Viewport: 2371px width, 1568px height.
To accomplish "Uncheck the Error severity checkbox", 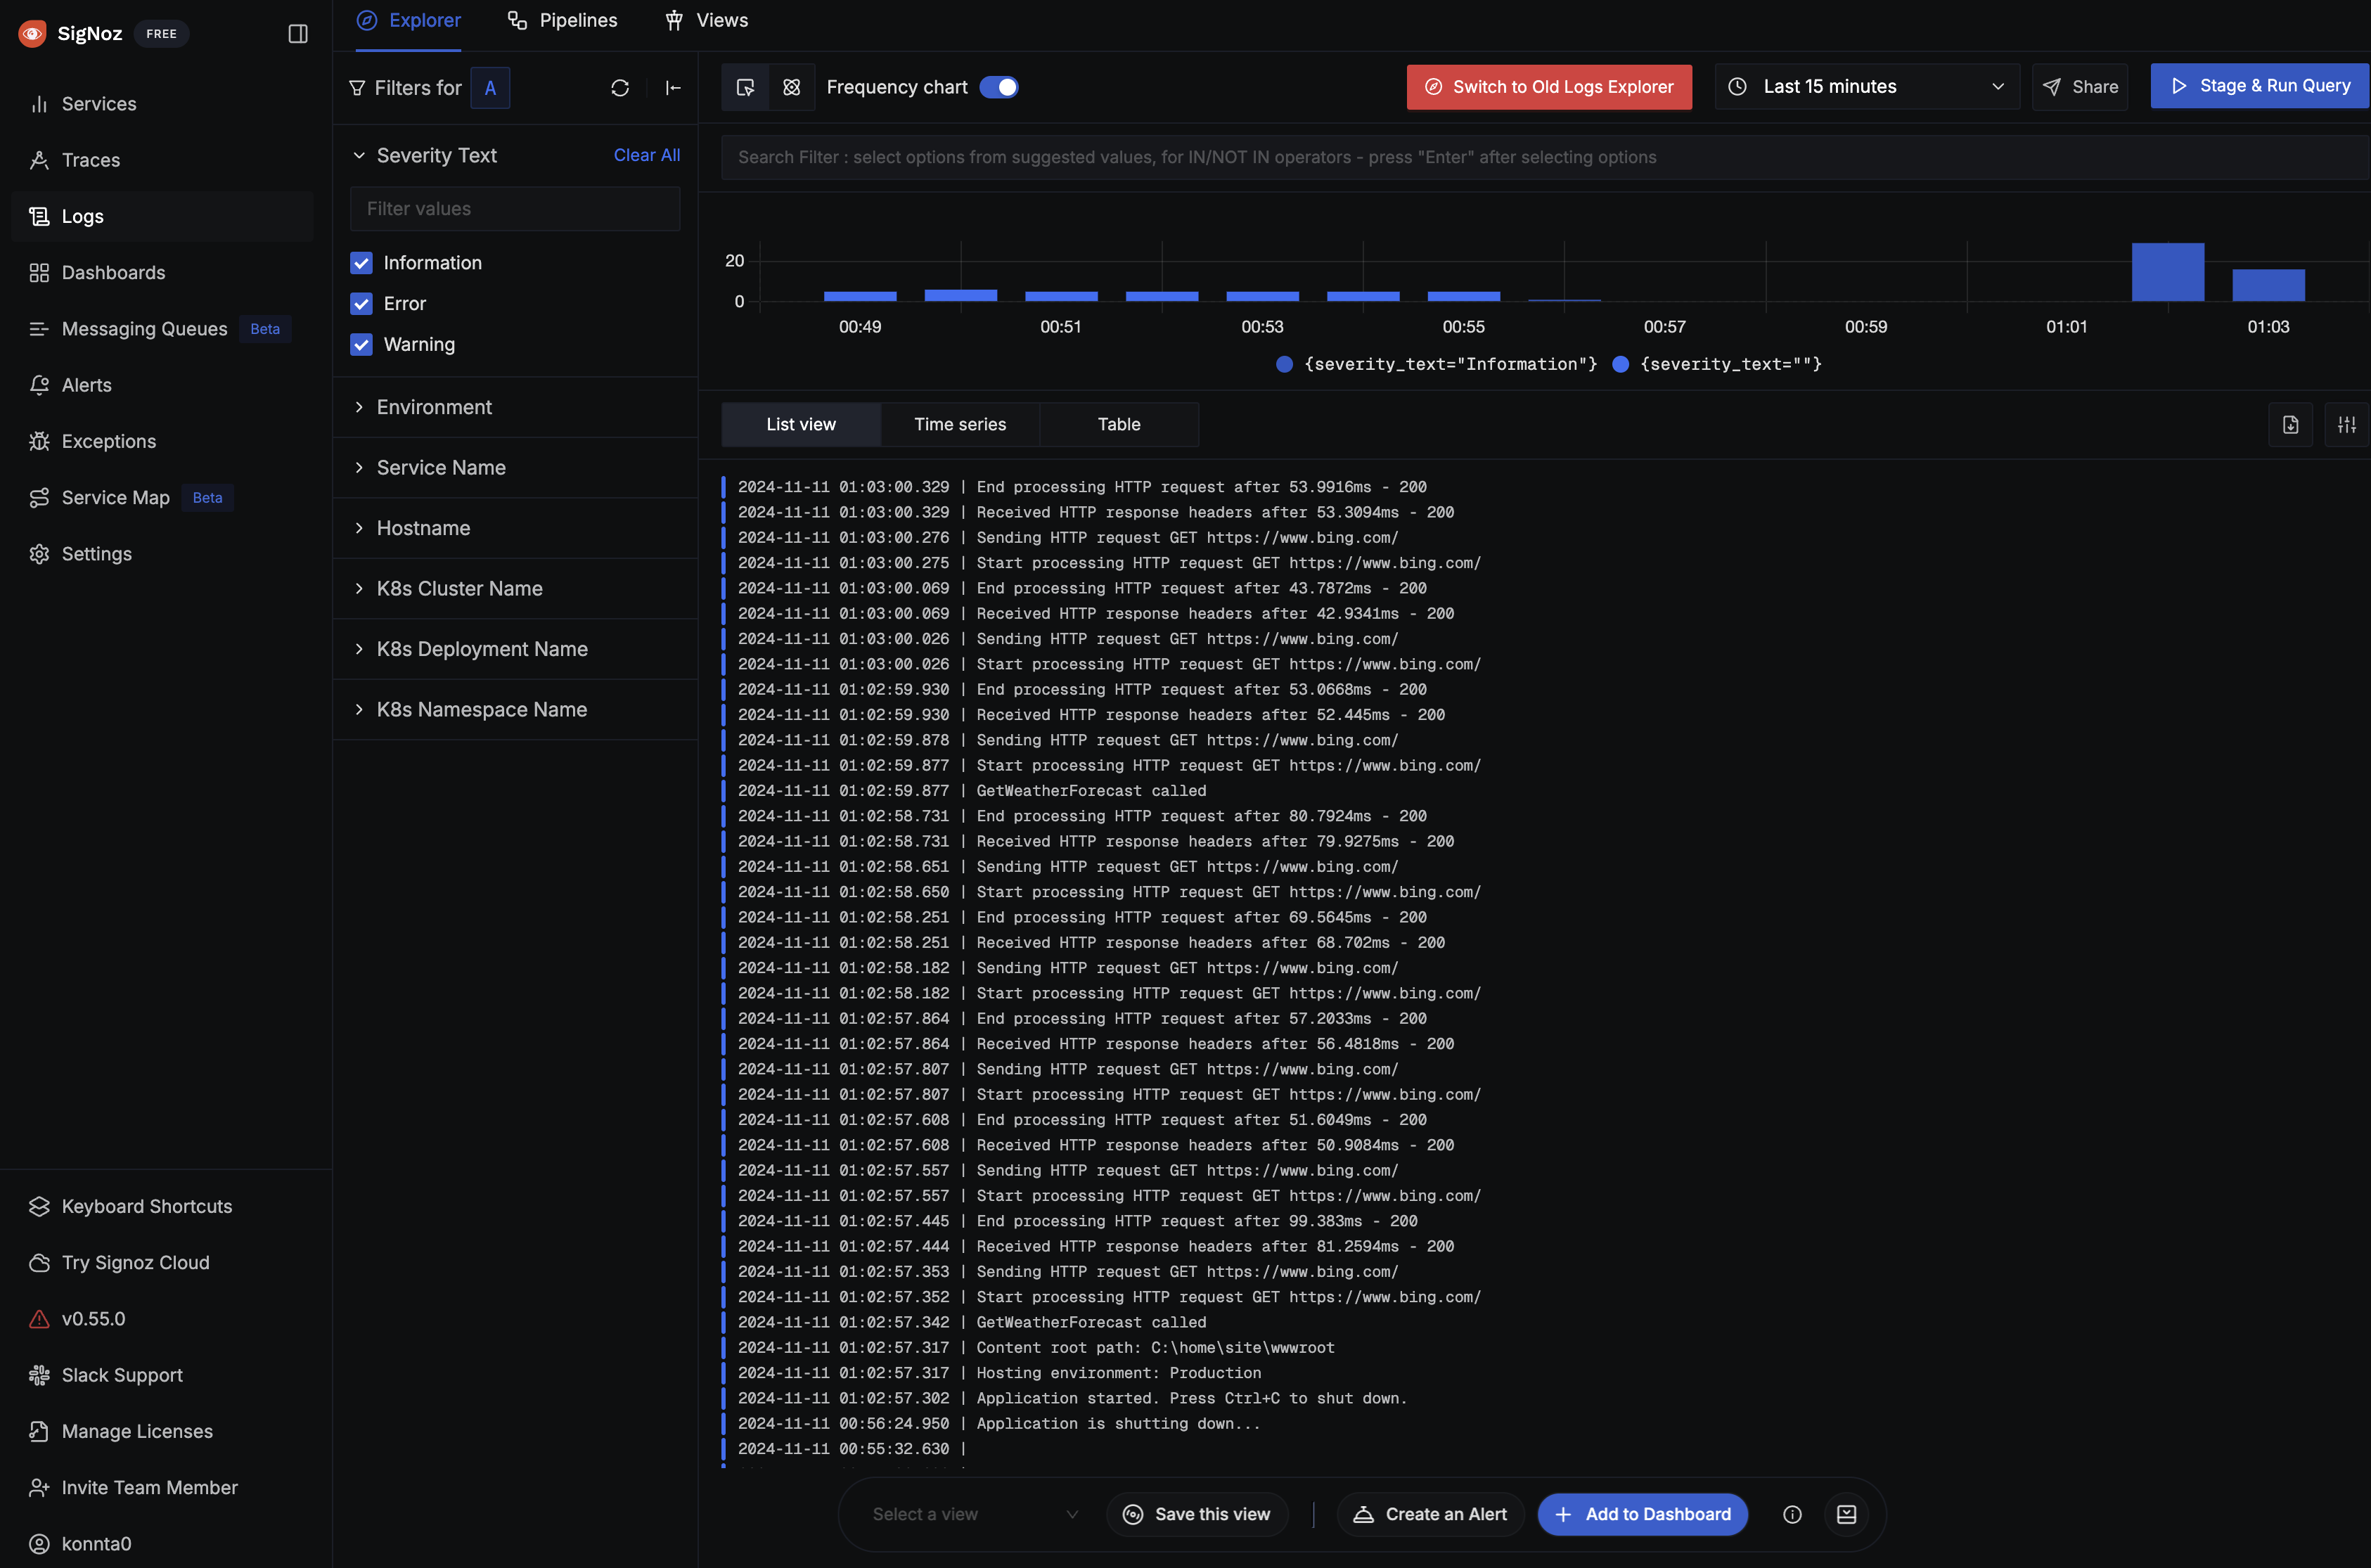I will [361, 304].
